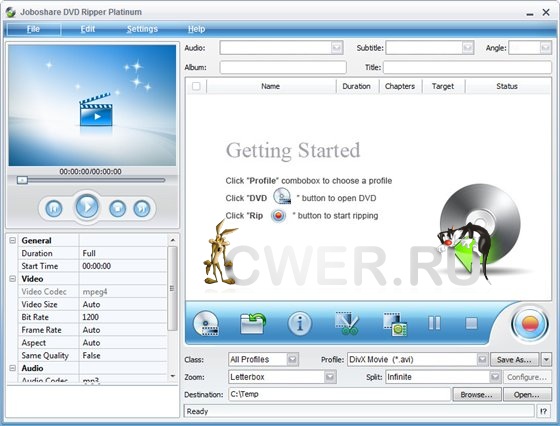This screenshot has height=426, width=560.
Task: Open the Help menu
Action: click(196, 29)
